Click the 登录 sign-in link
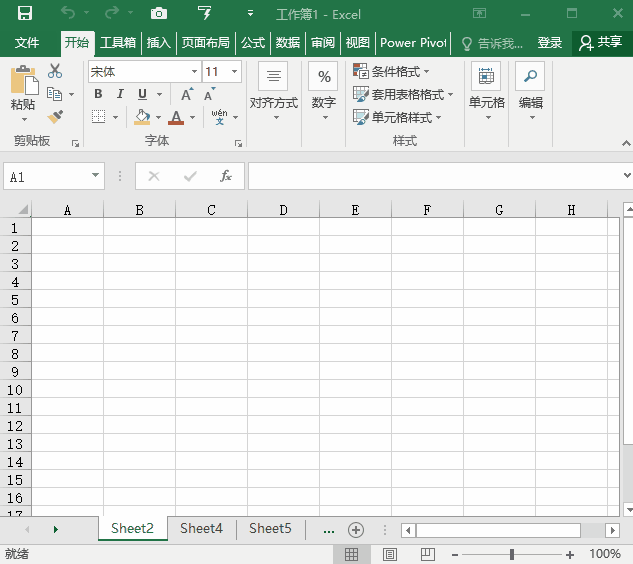The image size is (633, 564). click(x=550, y=43)
